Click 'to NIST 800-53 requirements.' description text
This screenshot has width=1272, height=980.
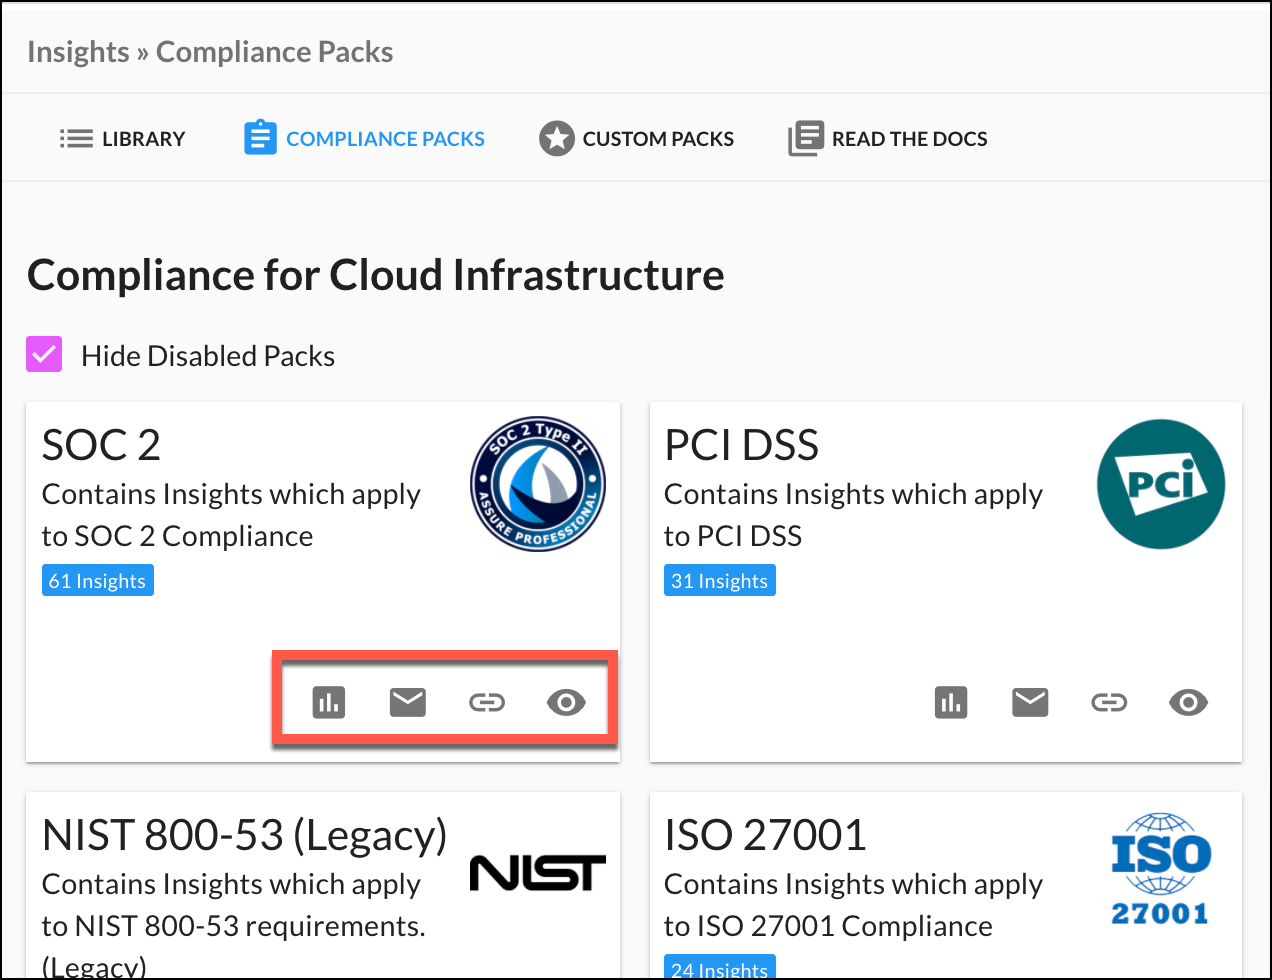click(234, 927)
